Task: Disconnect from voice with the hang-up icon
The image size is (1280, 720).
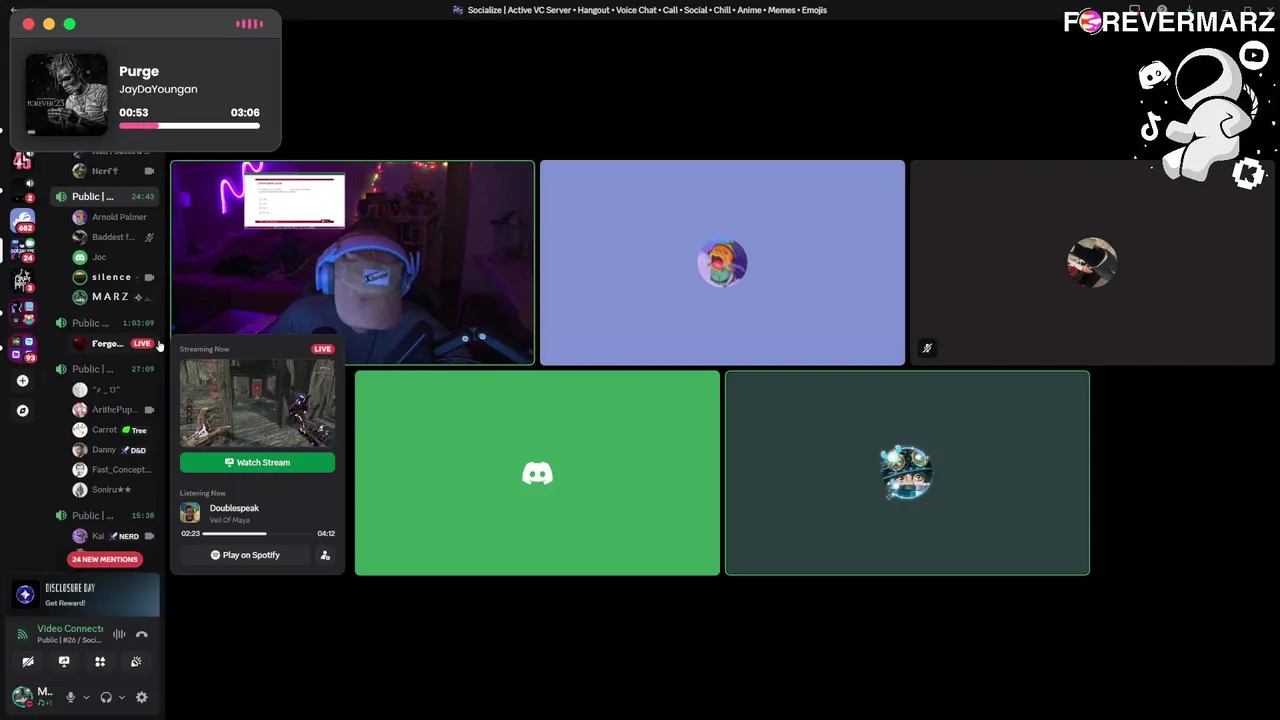Action: click(142, 634)
